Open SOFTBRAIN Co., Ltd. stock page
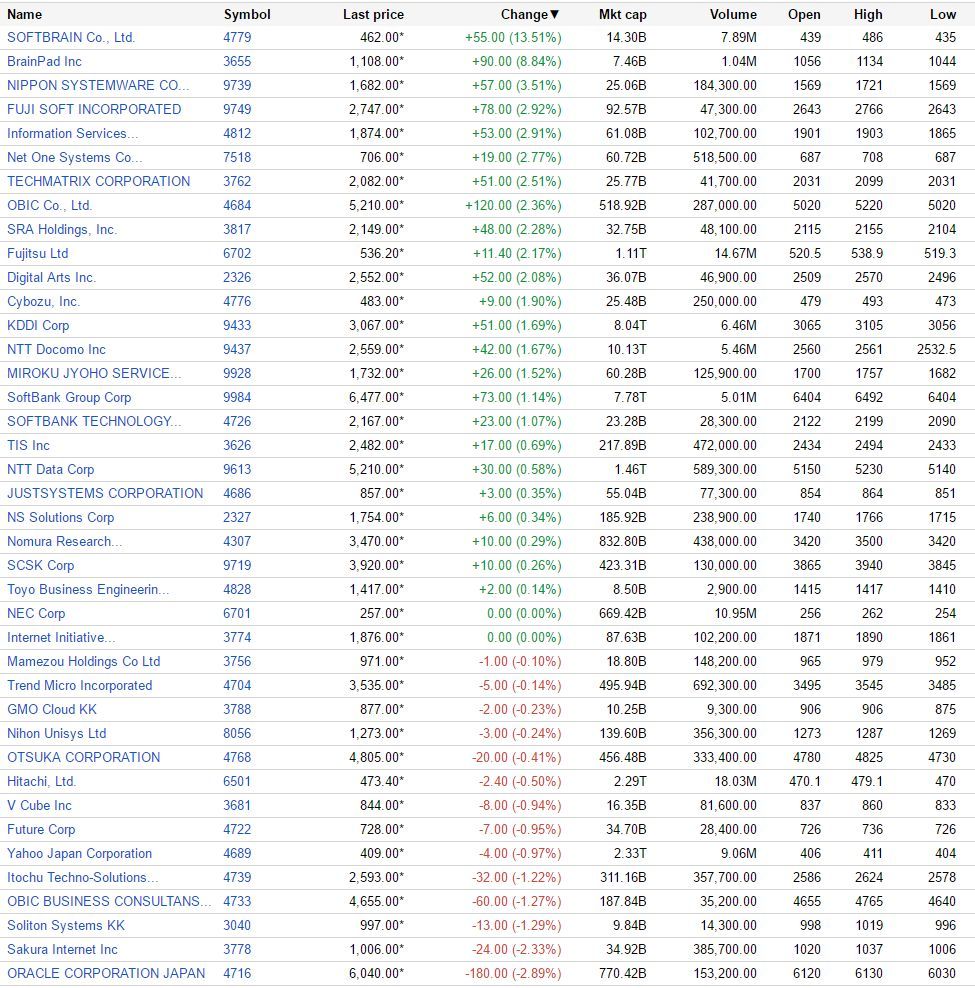 71,38
